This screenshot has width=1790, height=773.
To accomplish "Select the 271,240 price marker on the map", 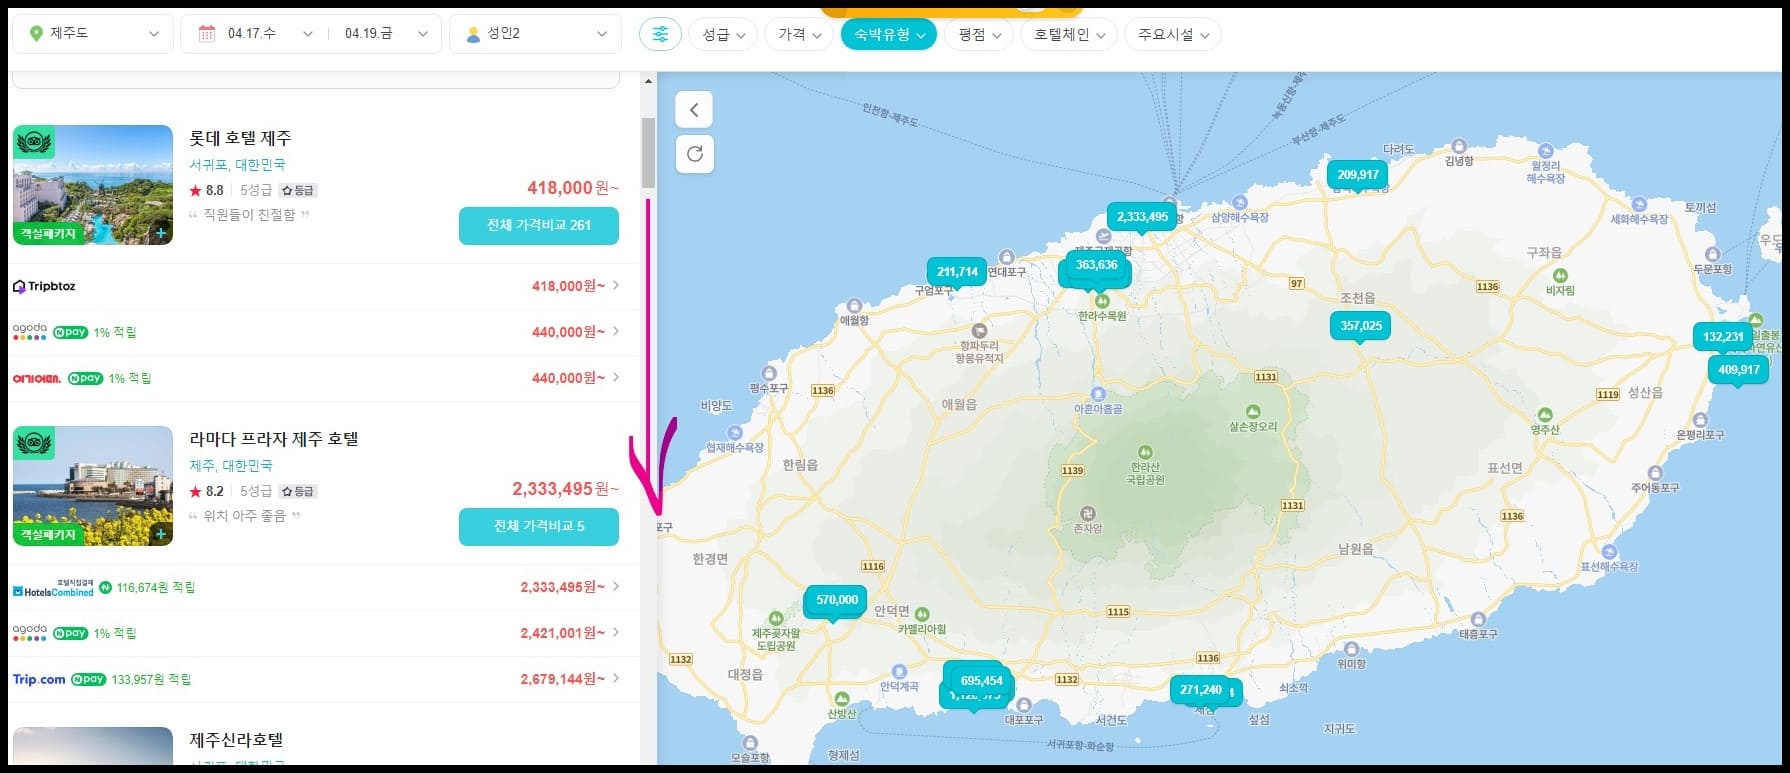I will [x=1201, y=690].
